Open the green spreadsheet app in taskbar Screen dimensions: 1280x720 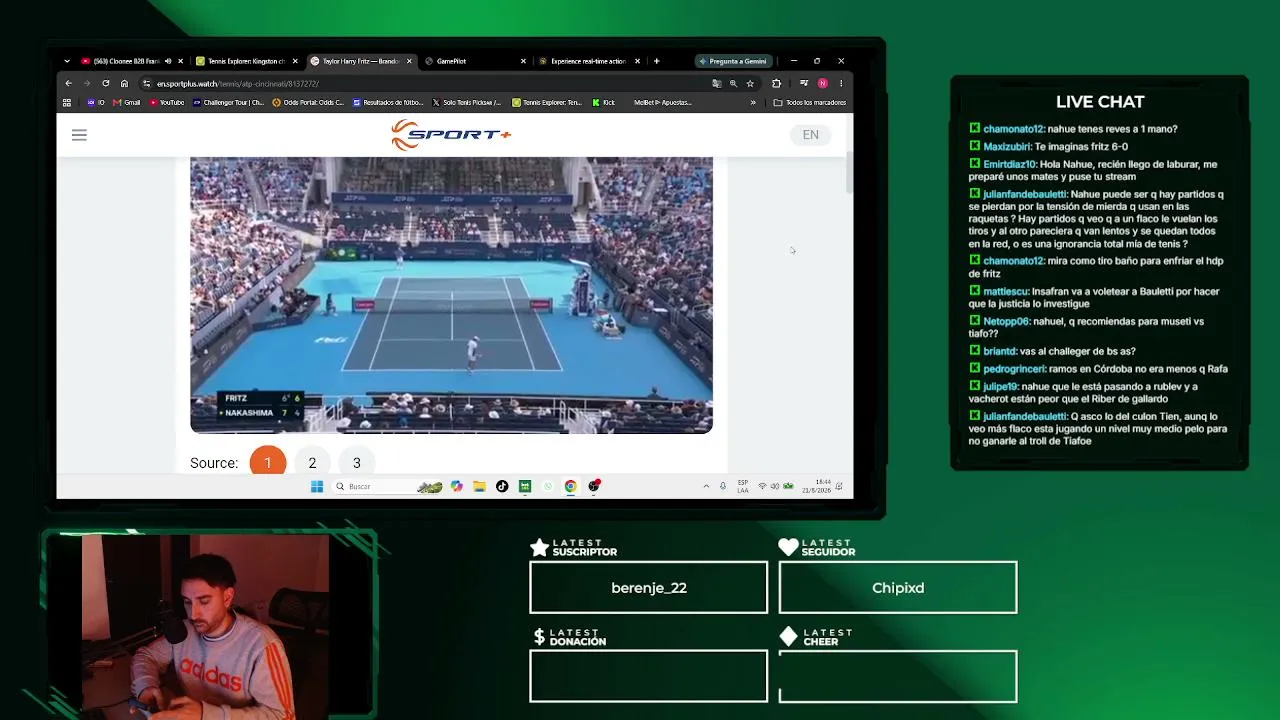point(524,486)
